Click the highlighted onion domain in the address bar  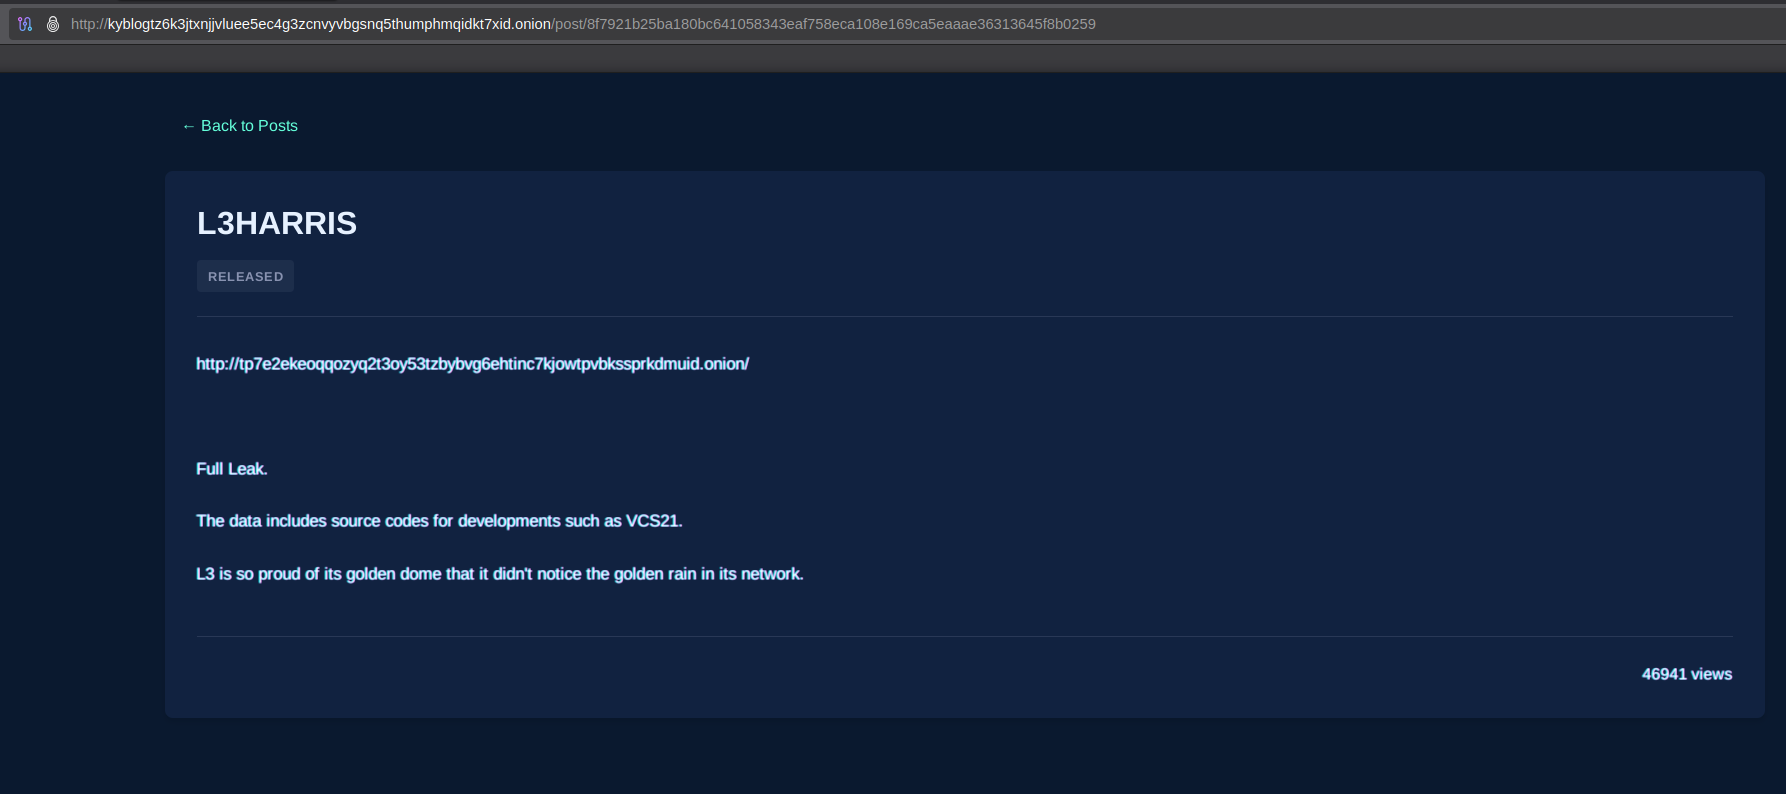(329, 24)
